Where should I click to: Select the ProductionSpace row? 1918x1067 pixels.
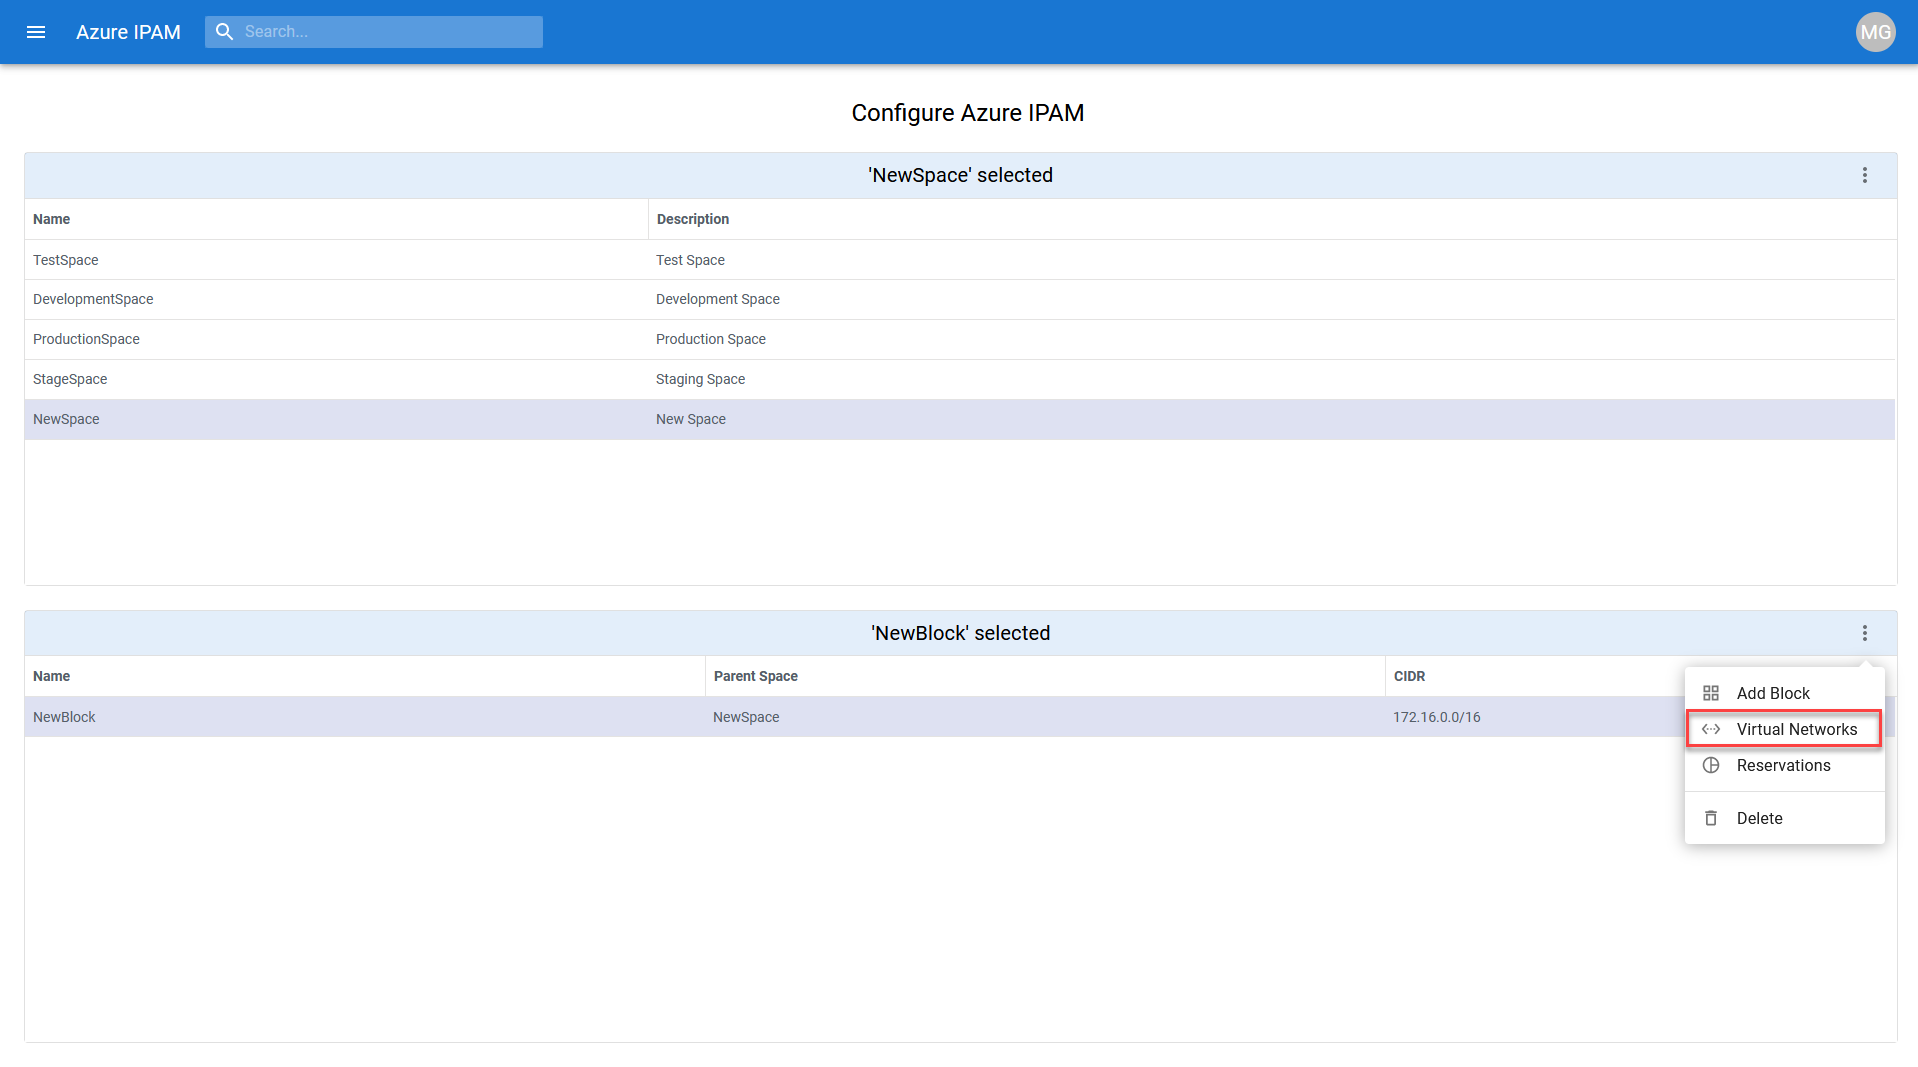[959, 340]
